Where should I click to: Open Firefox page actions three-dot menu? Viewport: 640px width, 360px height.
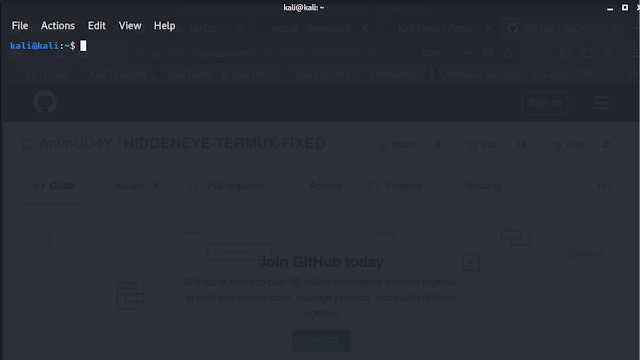pyautogui.click(x=469, y=53)
